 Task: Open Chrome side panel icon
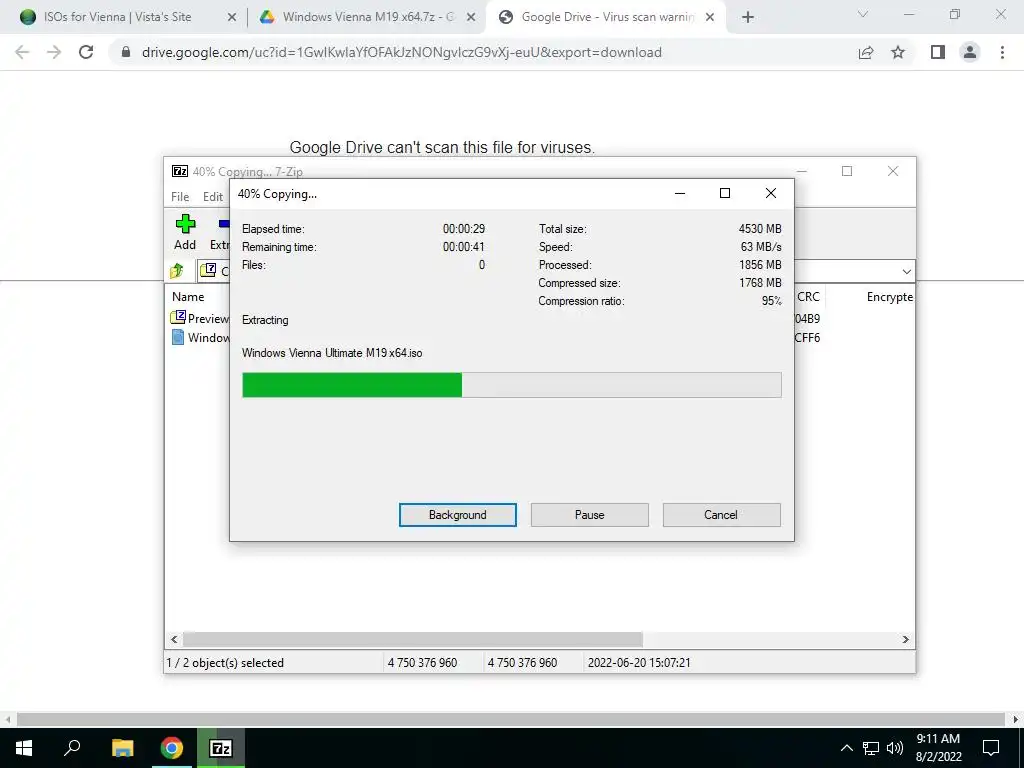(938, 52)
